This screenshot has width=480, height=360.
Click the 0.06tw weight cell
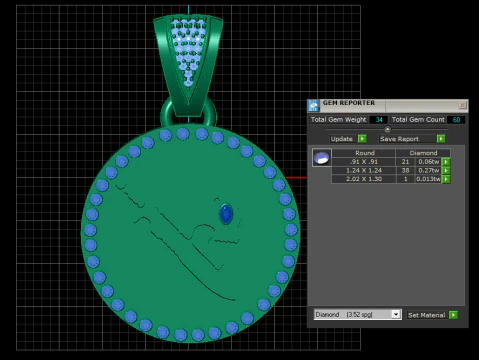pos(428,162)
